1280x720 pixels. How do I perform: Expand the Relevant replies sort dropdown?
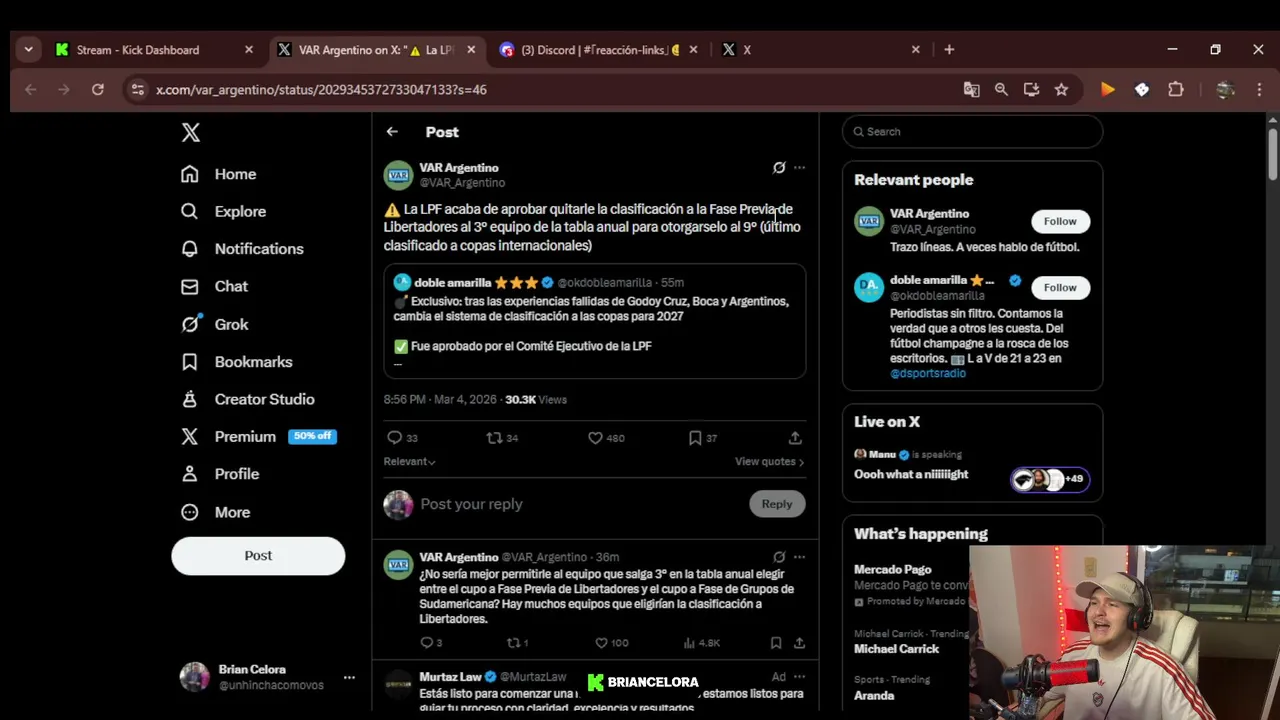pyautogui.click(x=409, y=462)
